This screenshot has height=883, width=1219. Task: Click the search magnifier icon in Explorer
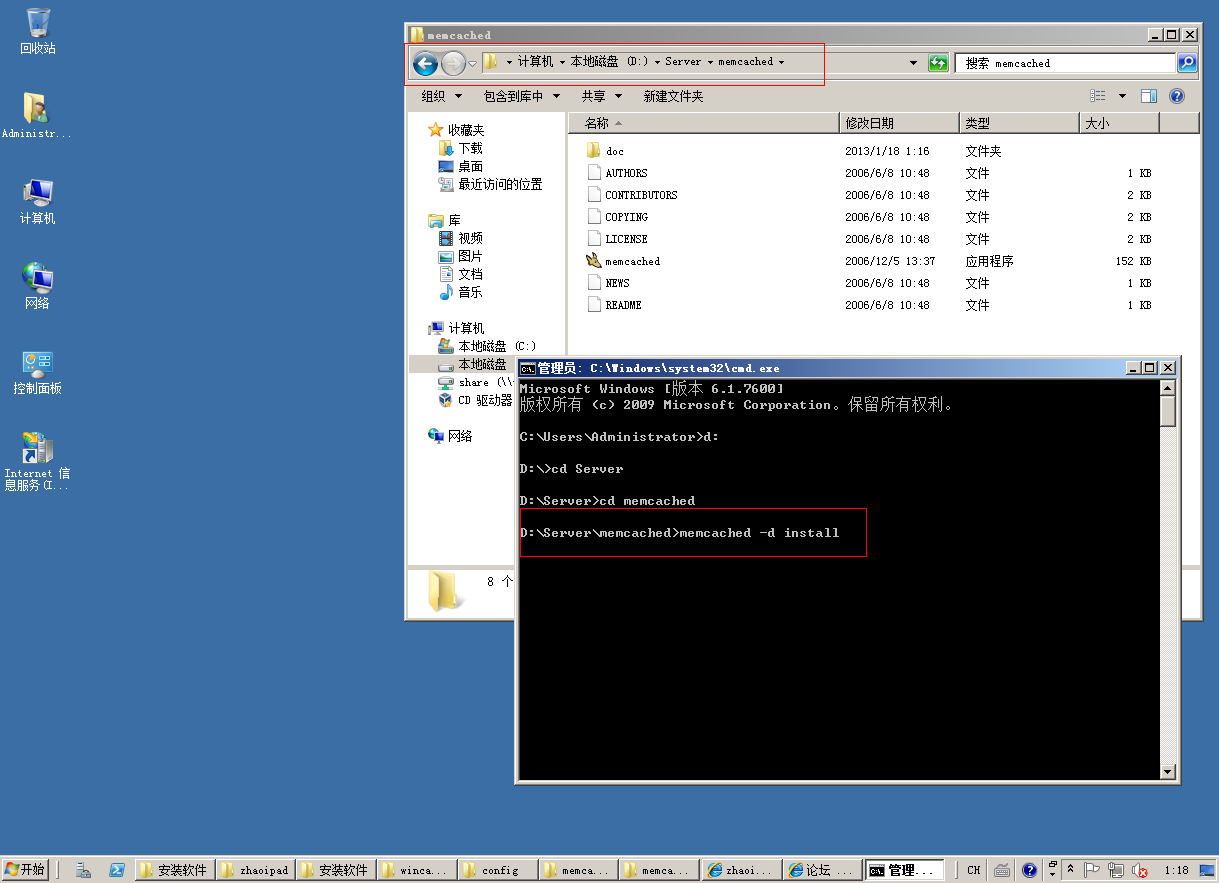point(1186,63)
